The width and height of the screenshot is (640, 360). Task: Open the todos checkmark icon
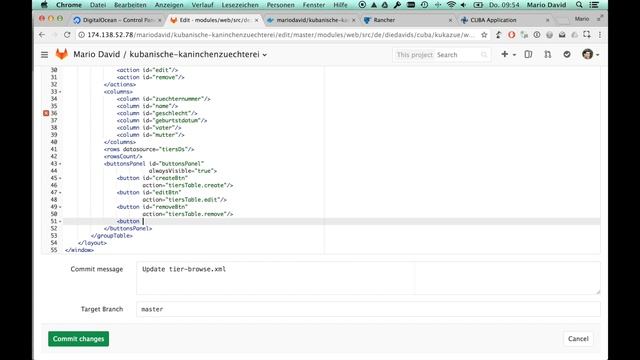click(x=567, y=54)
